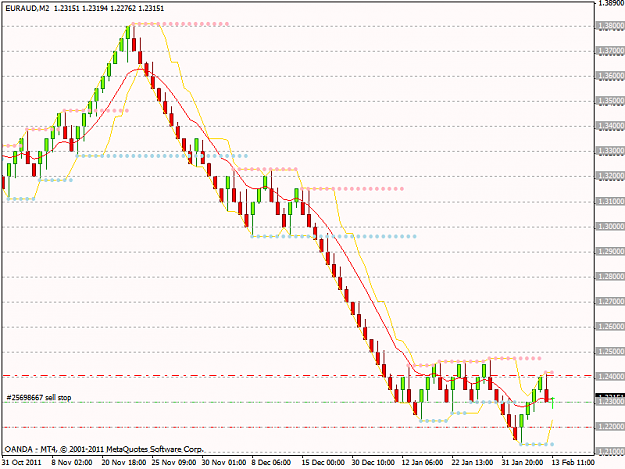Click the 1.38000 price axis label
The image size is (625, 469).
point(610,26)
